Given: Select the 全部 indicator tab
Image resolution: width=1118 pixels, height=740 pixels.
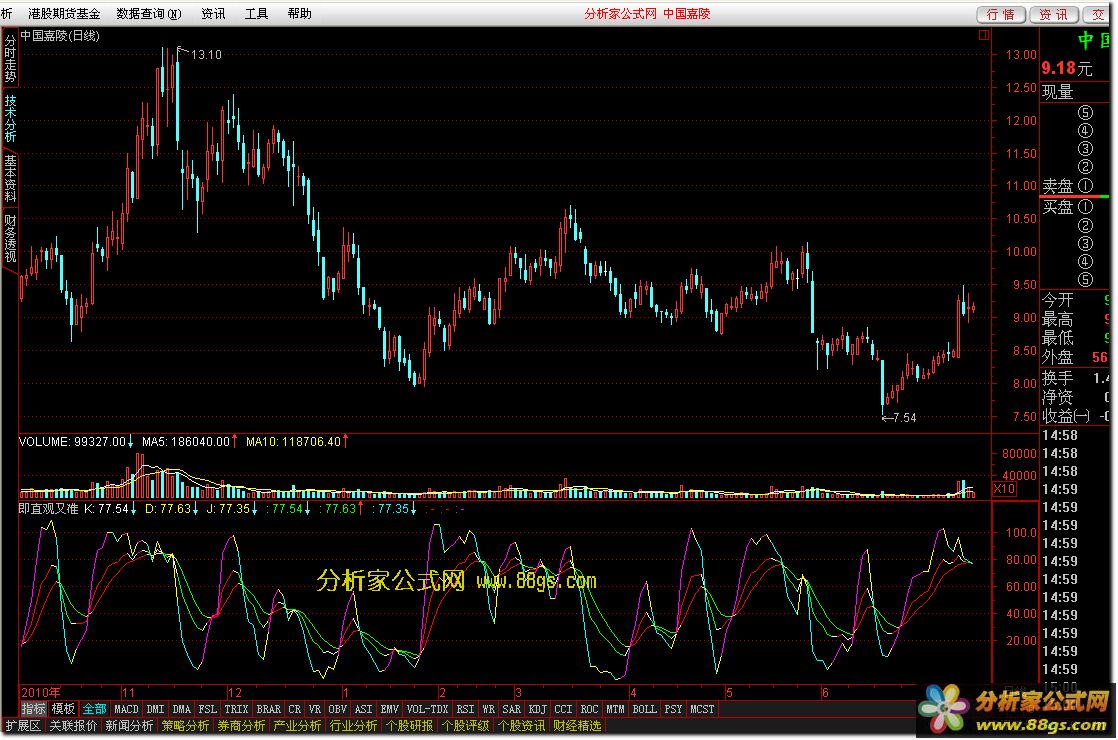Looking at the screenshot, I should click(94, 709).
